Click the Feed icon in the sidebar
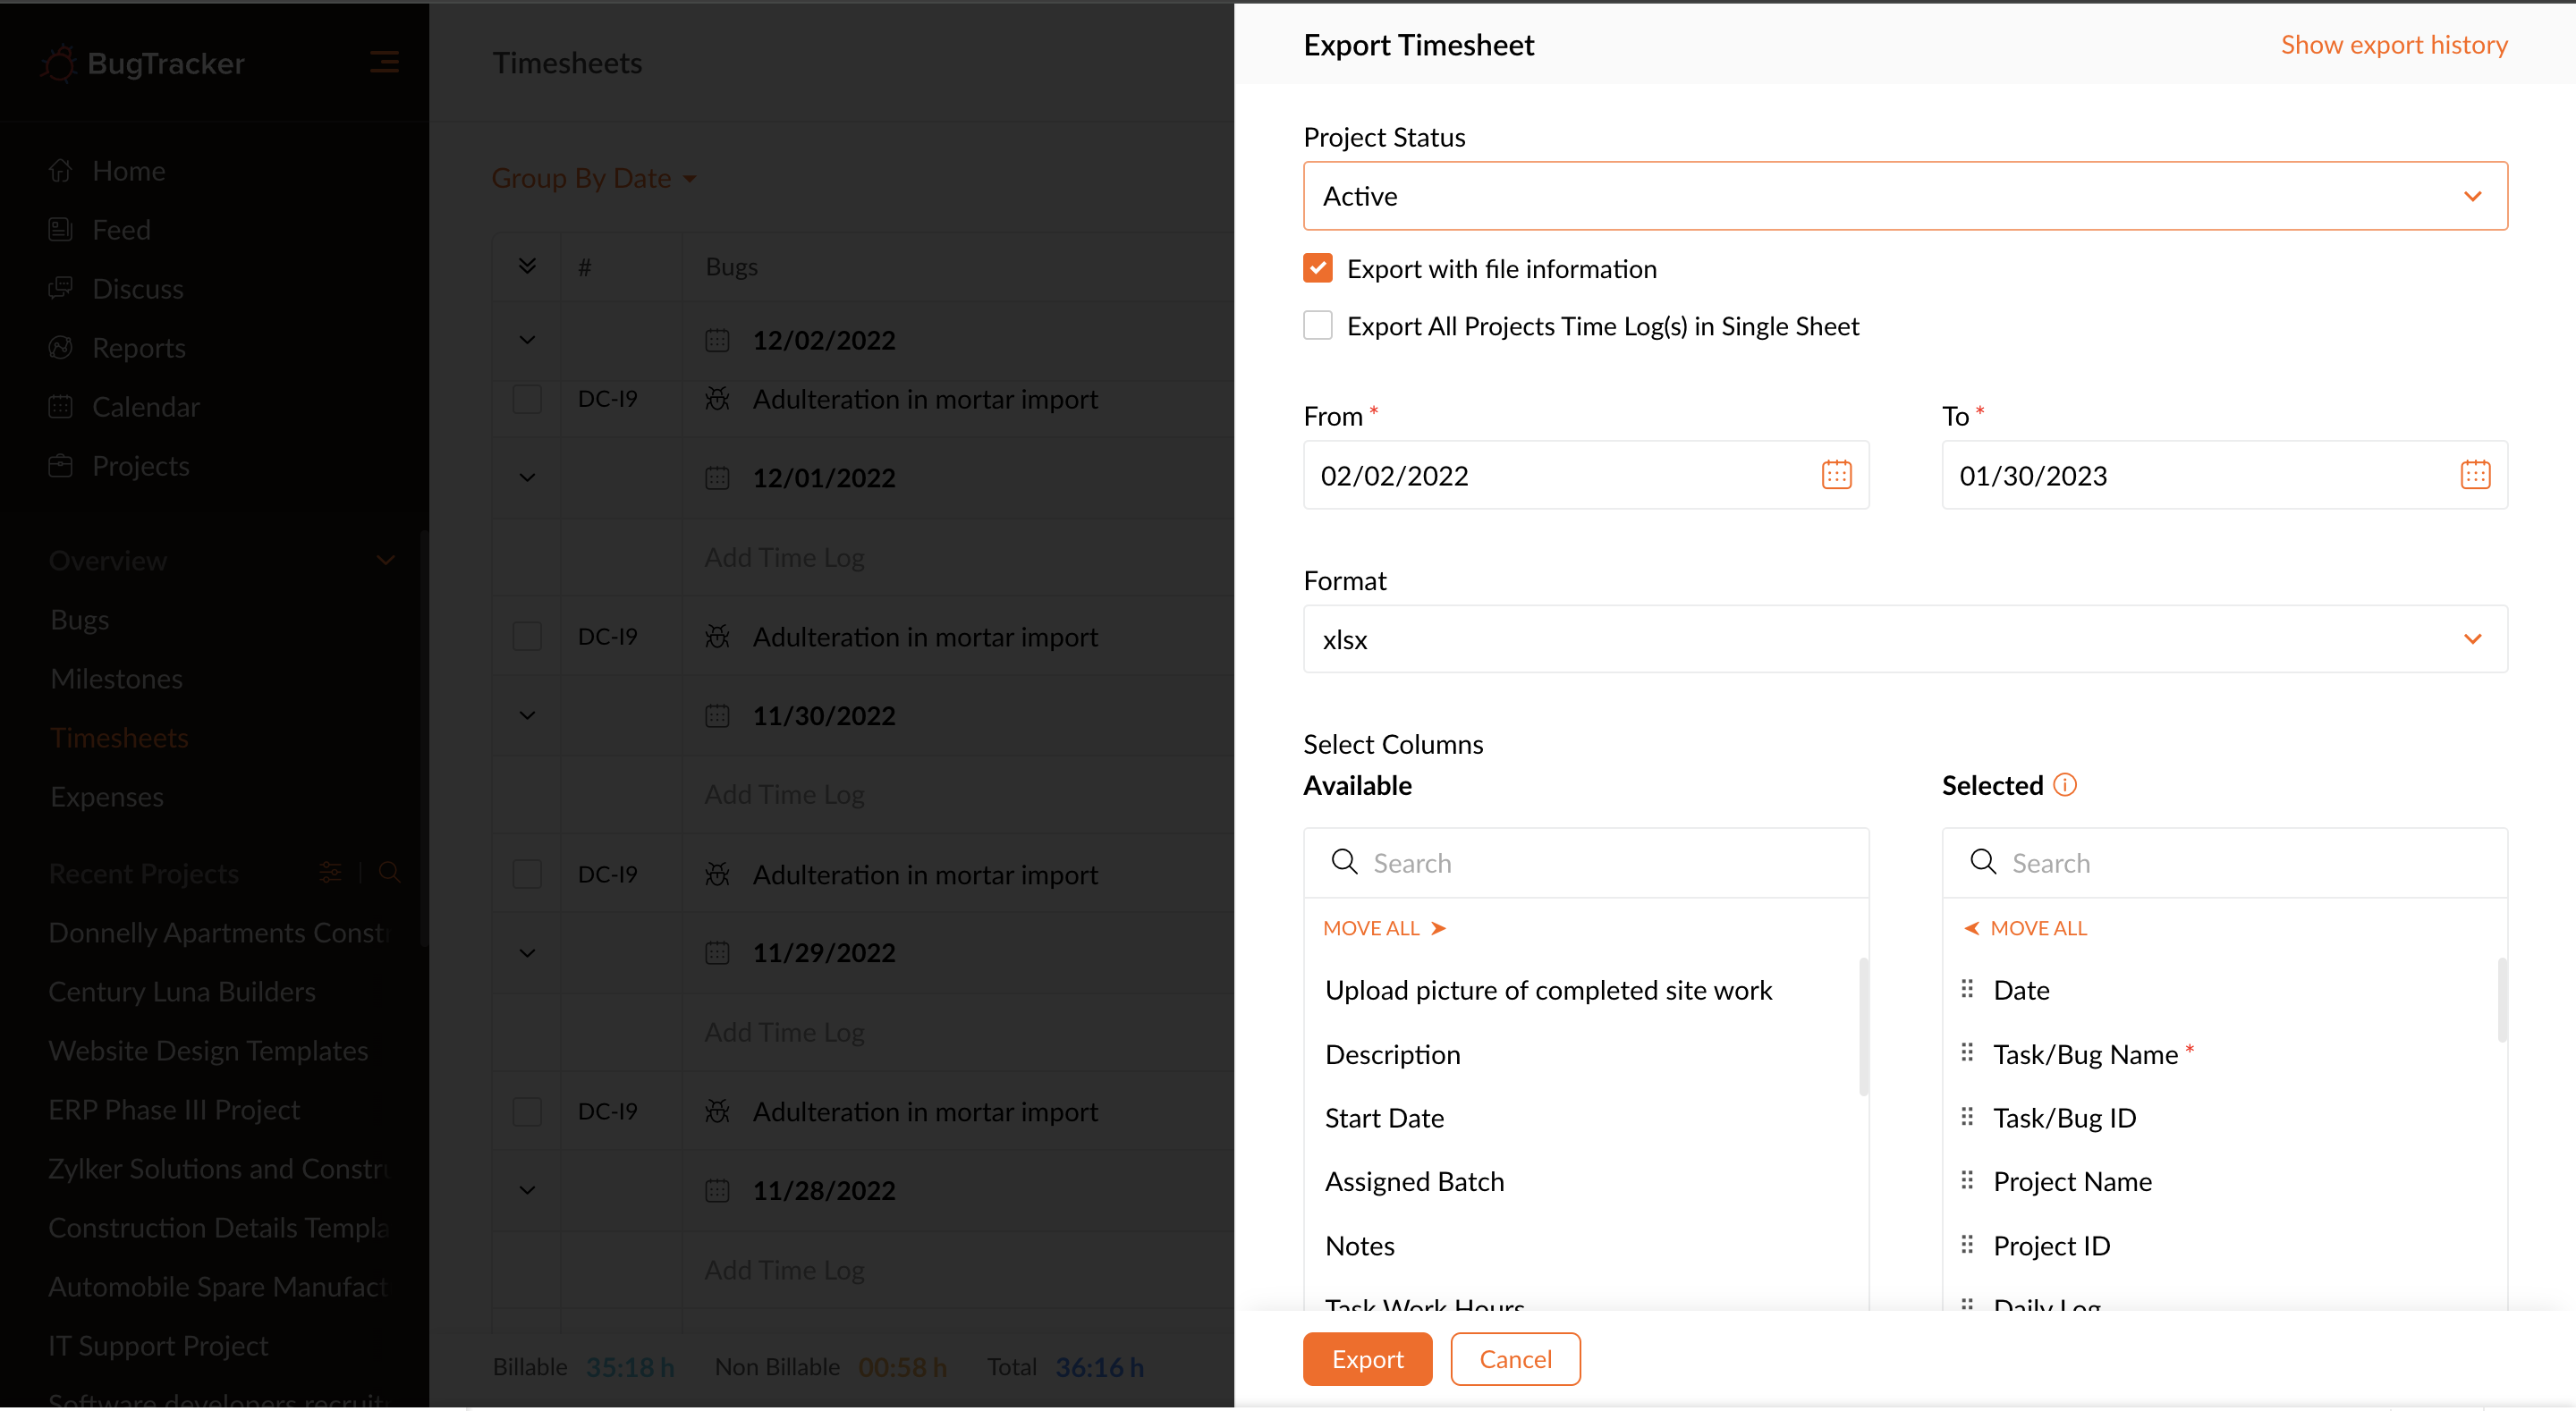The image size is (2576, 1411). tap(61, 229)
